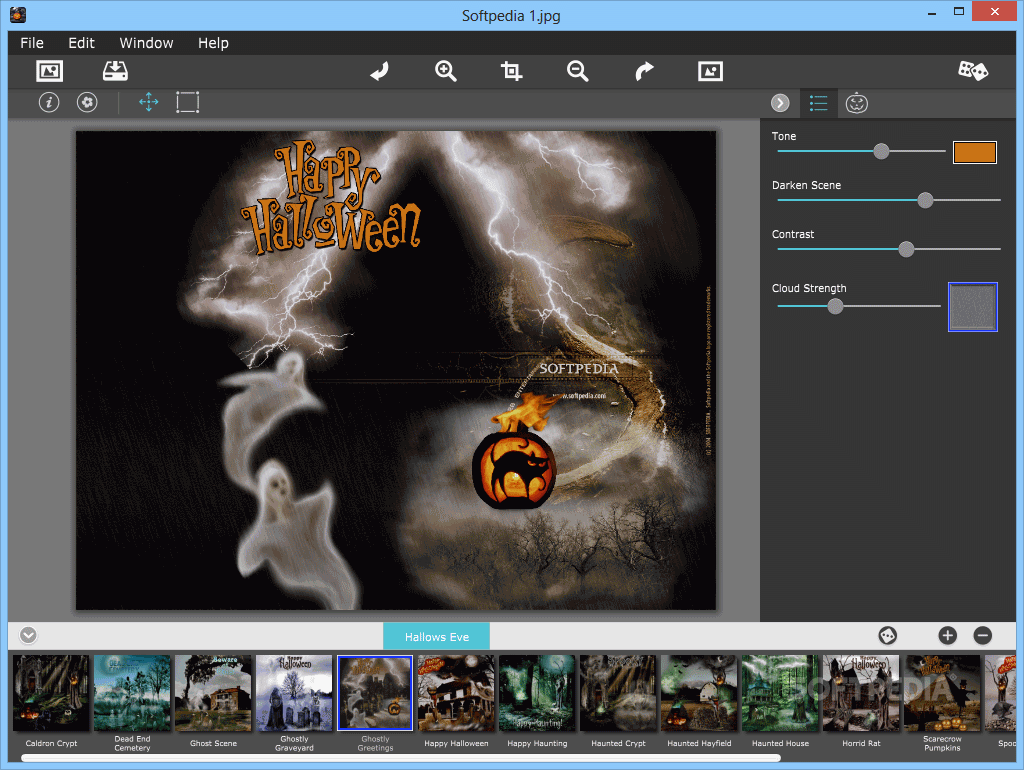Collapse the right panel with chevron

pos(780,103)
